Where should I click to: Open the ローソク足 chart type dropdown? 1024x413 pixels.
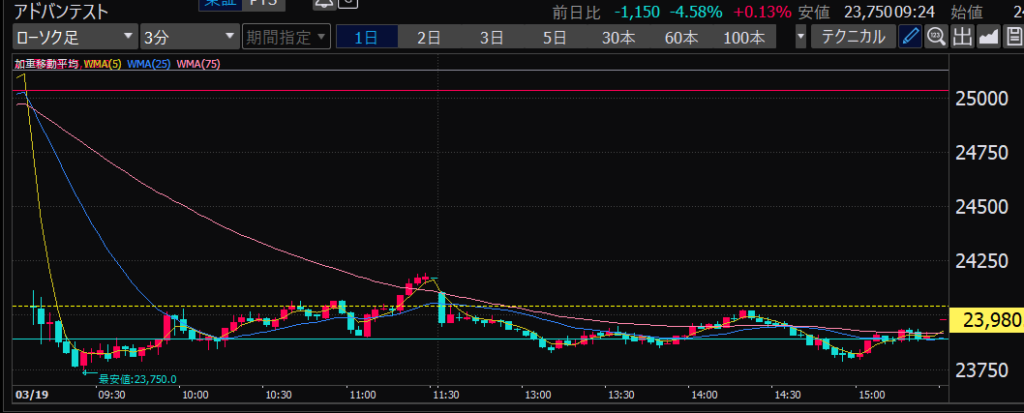click(75, 38)
